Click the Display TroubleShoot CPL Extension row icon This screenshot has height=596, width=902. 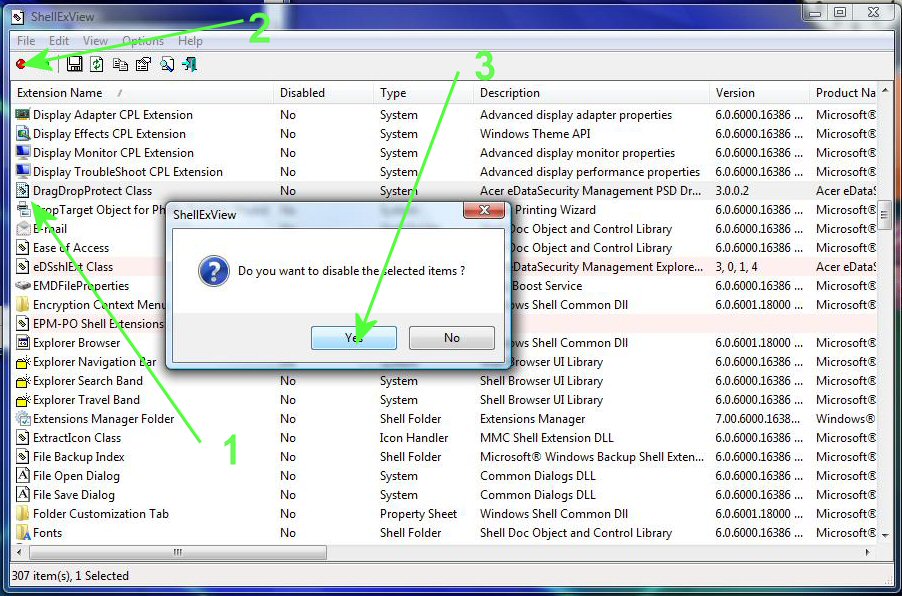[x=22, y=171]
